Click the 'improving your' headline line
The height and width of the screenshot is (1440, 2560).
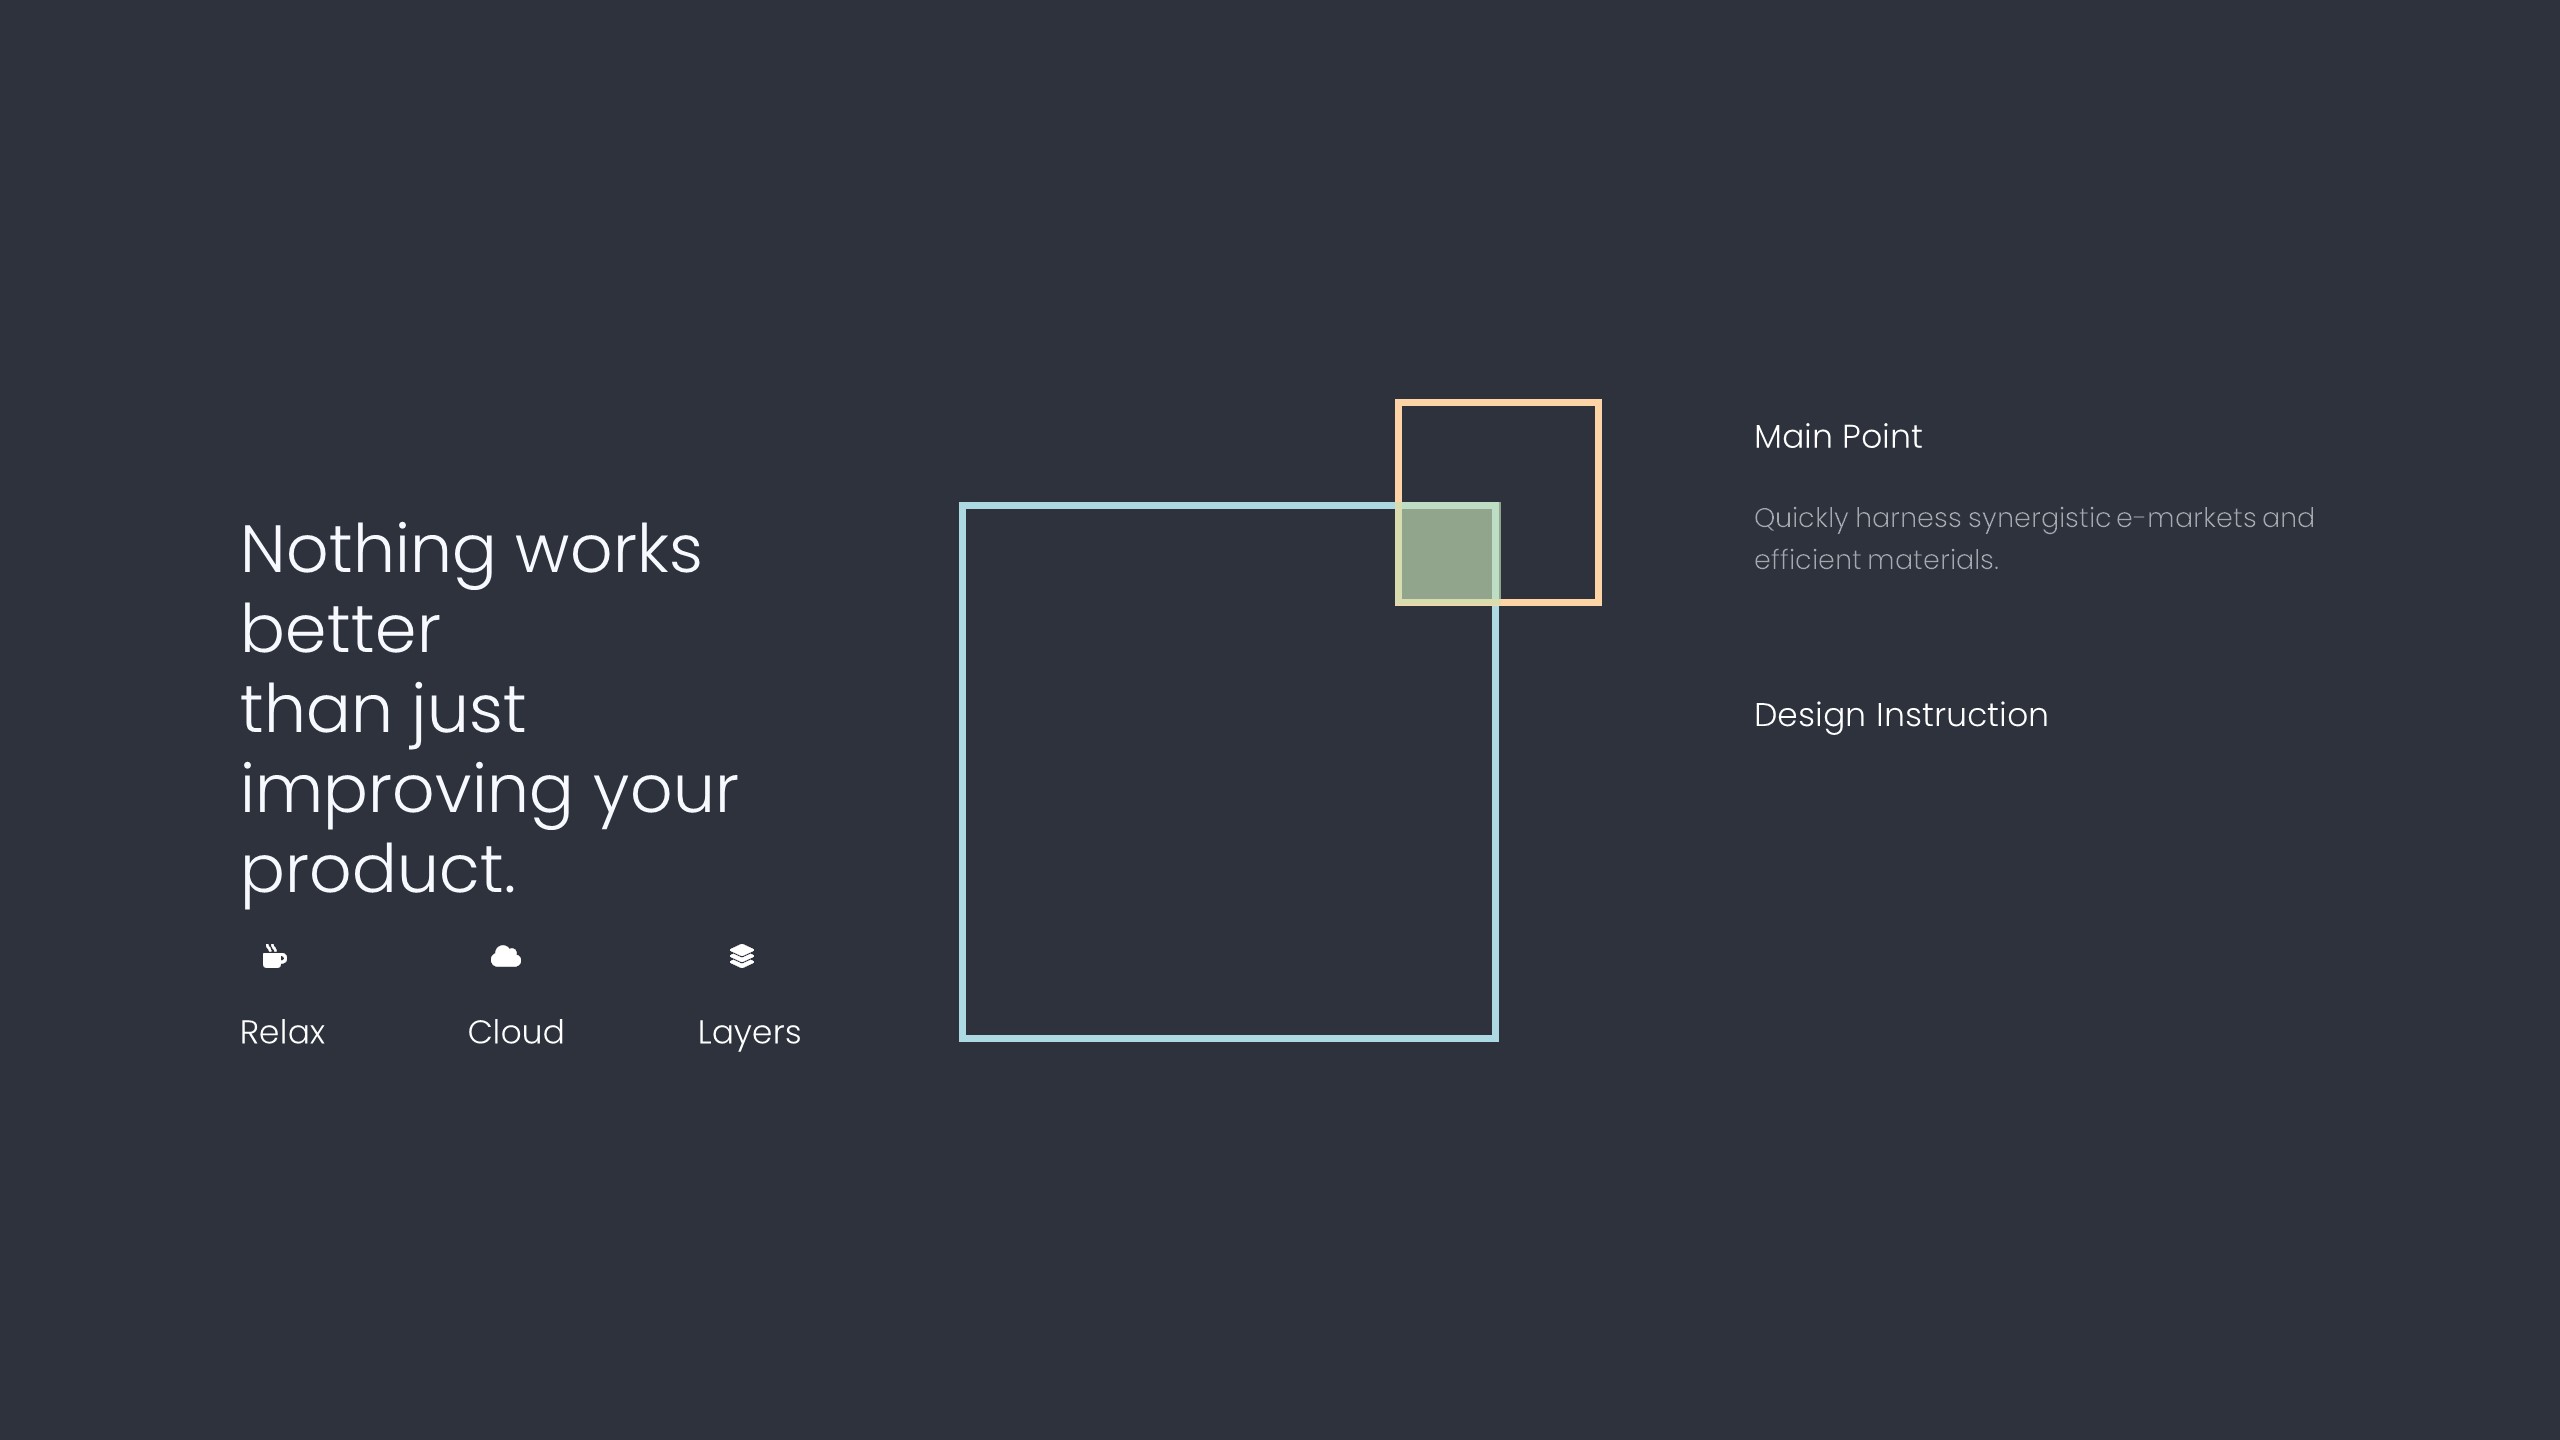[488, 790]
